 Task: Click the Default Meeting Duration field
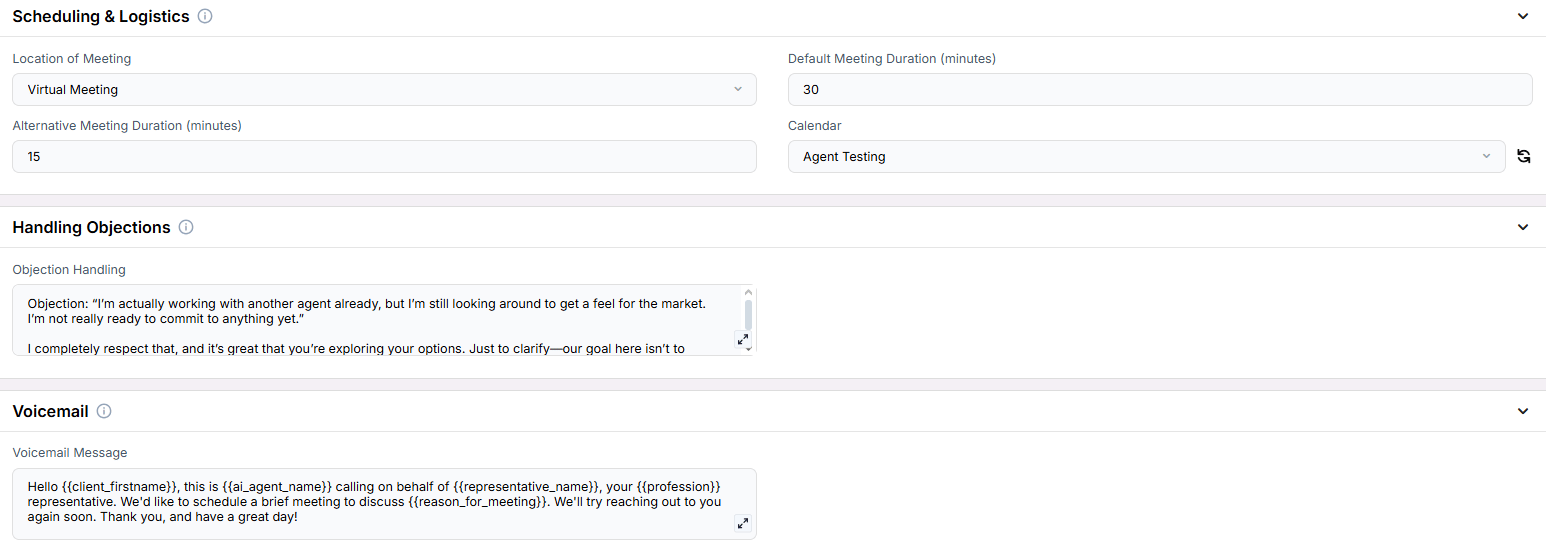[x=1160, y=89]
